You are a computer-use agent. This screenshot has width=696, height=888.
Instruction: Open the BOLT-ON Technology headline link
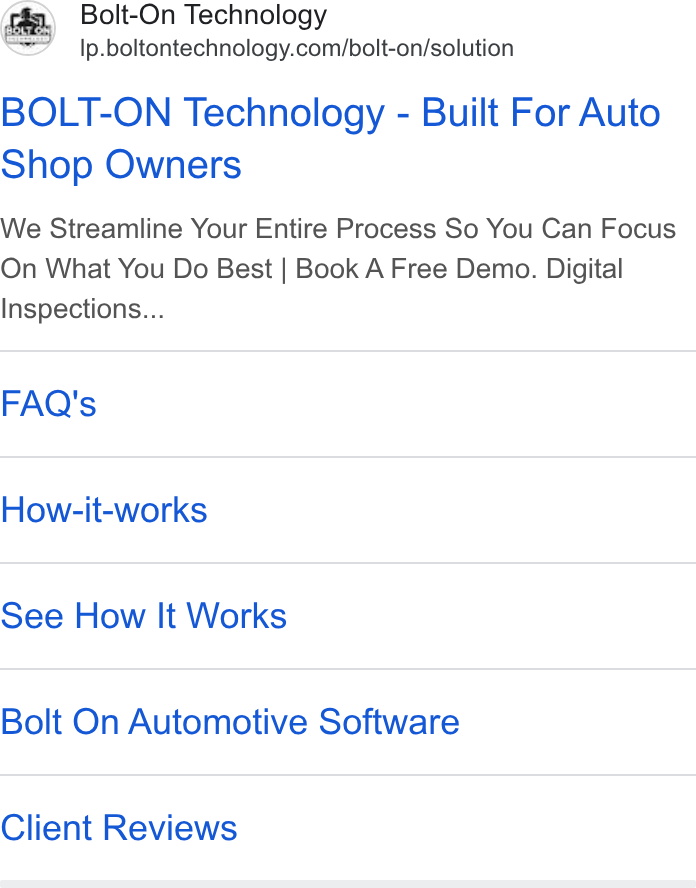331,138
